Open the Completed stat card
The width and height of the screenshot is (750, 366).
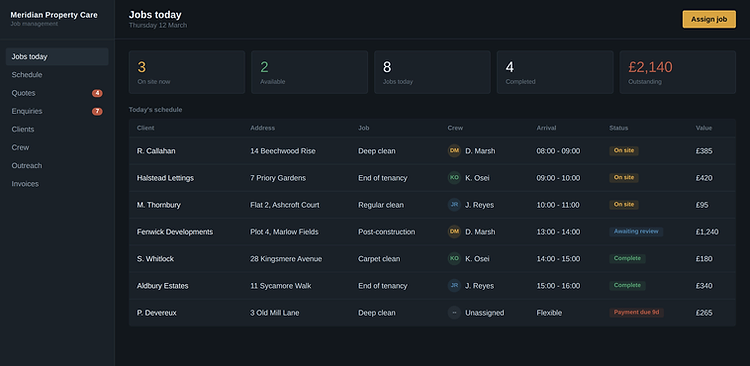click(555, 72)
